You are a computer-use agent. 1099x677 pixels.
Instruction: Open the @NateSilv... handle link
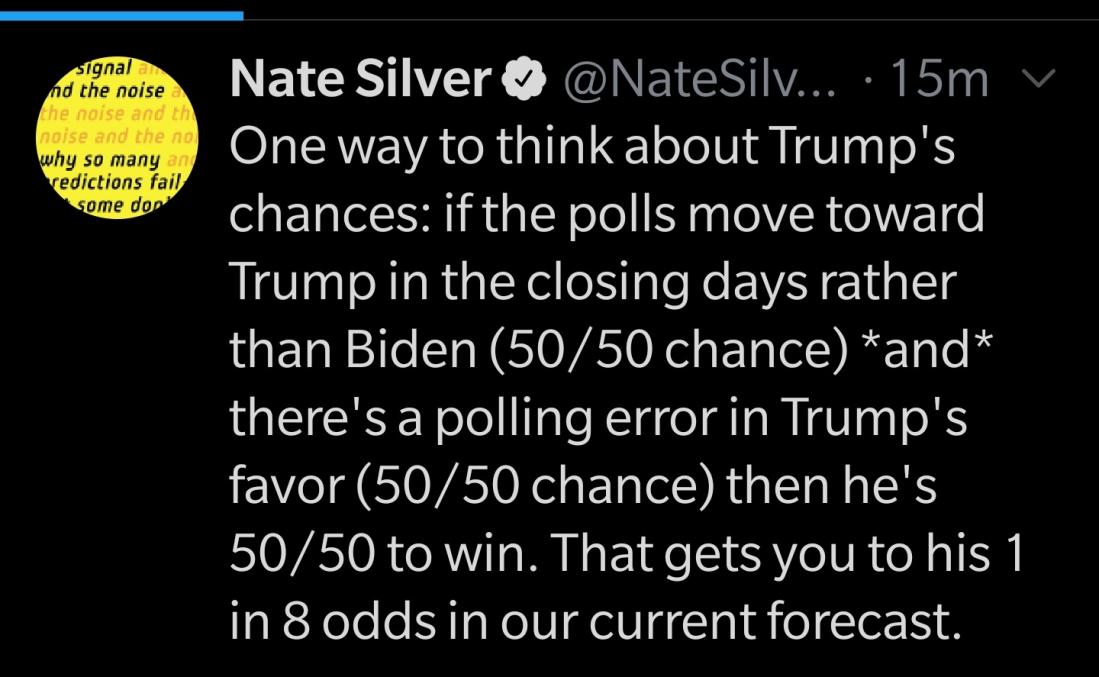point(699,80)
